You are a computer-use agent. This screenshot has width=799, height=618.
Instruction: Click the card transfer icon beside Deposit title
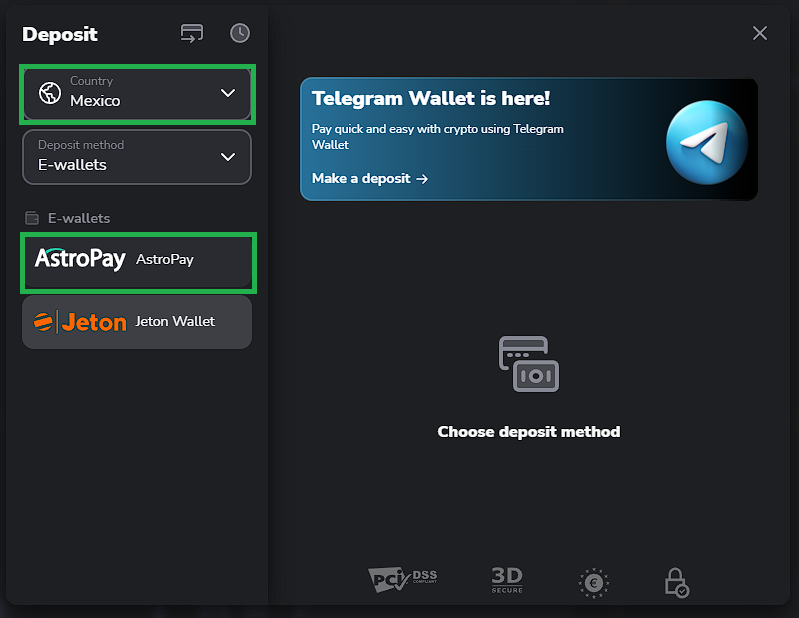(191, 33)
